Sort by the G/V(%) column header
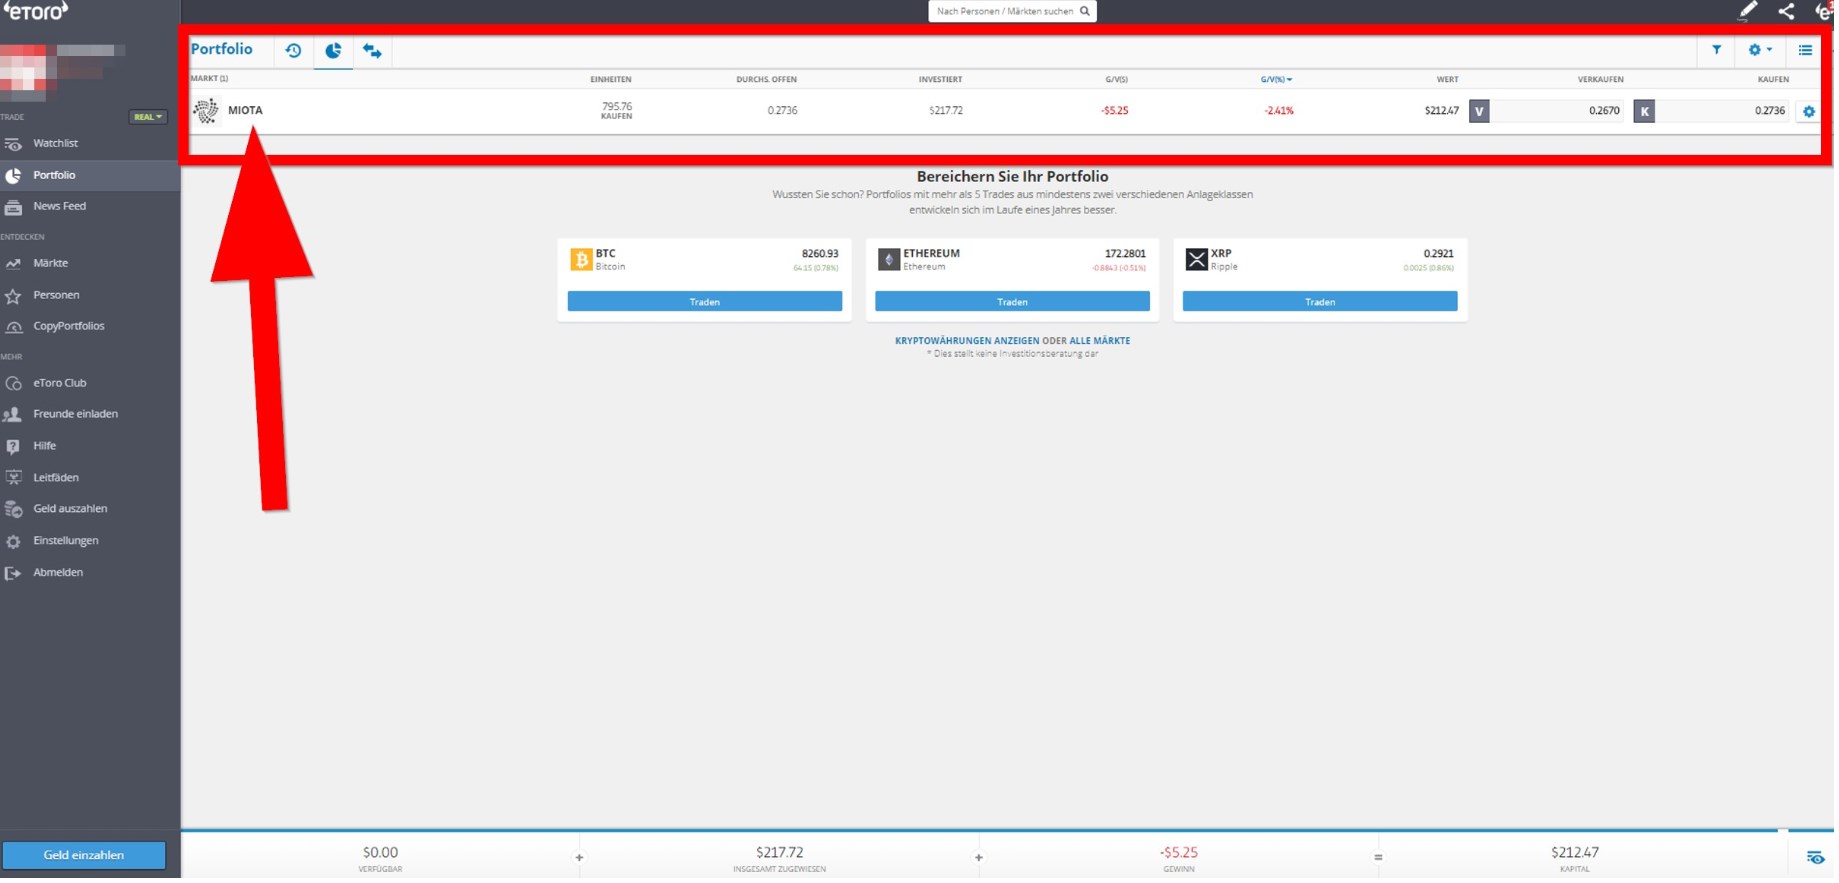The height and width of the screenshot is (883, 1839). 1276,79
